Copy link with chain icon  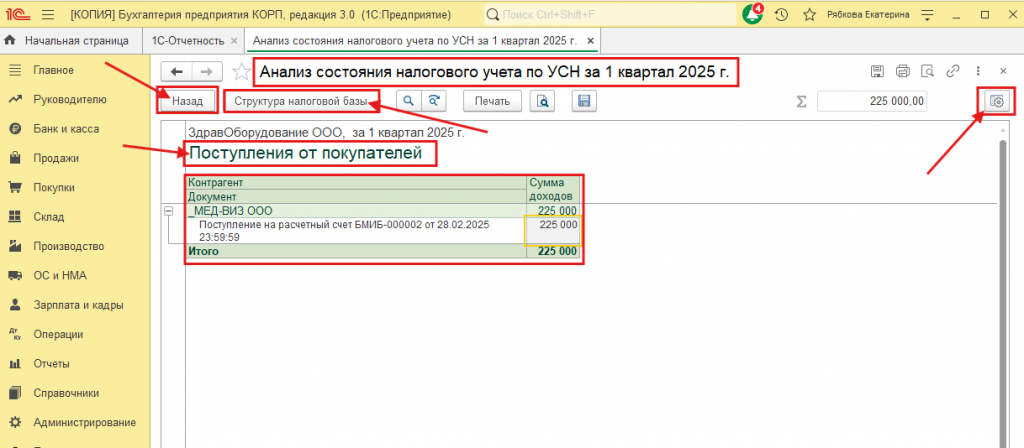[x=953, y=71]
